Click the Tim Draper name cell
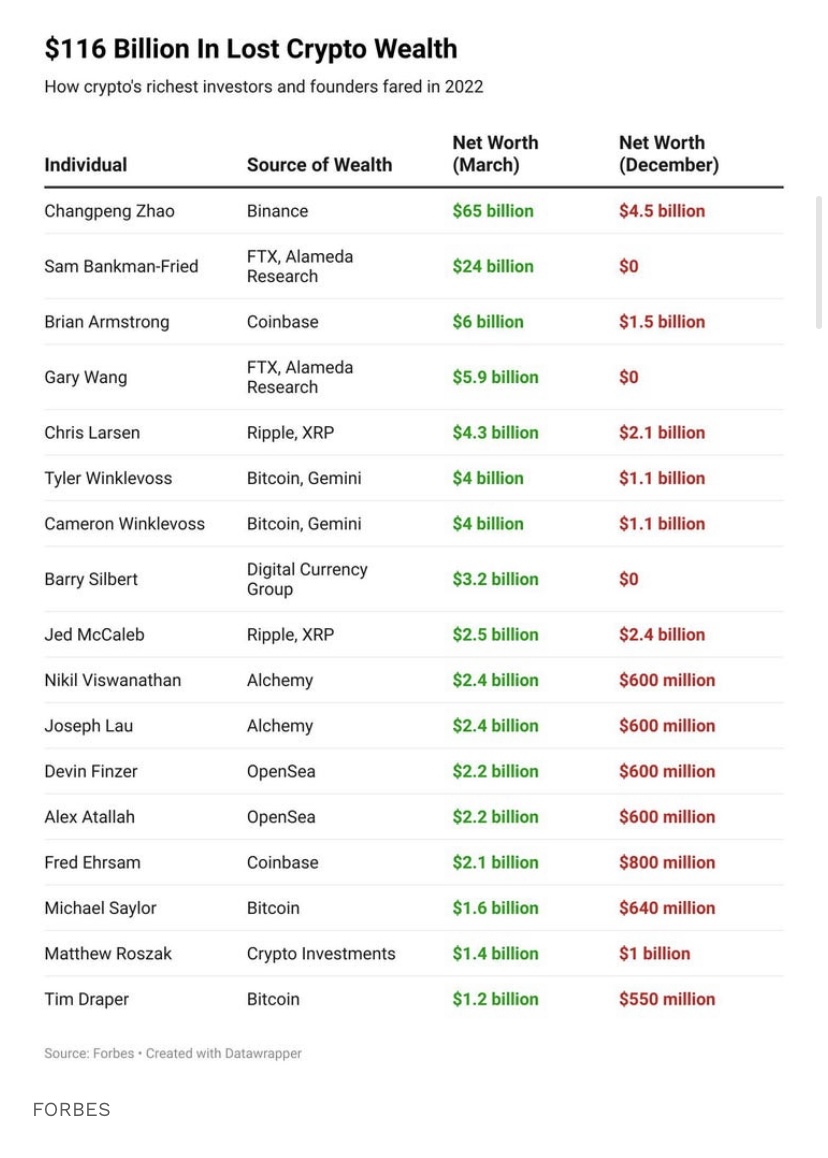 [x=86, y=999]
